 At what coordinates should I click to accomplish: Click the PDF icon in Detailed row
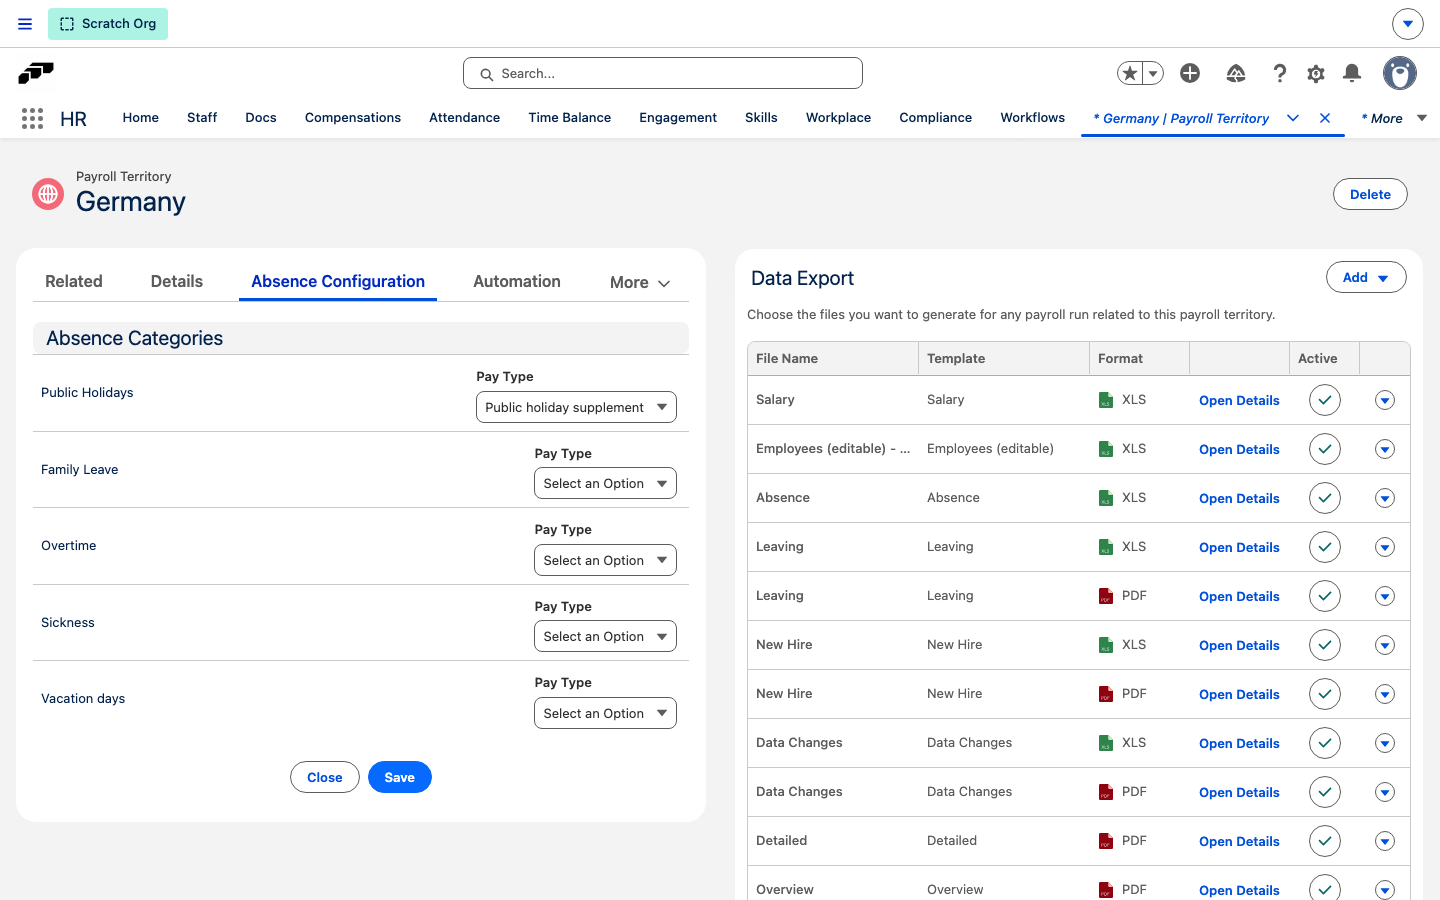[1106, 841]
